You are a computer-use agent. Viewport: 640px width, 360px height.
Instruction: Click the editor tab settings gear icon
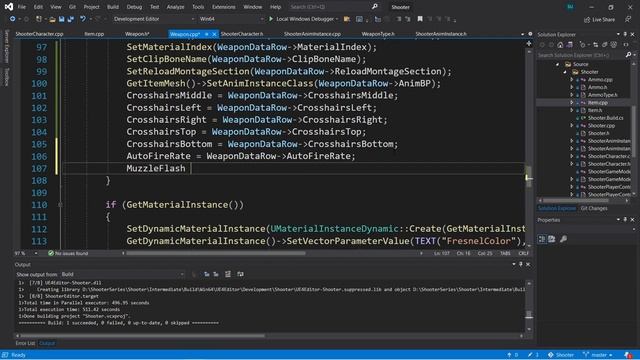click(530, 34)
